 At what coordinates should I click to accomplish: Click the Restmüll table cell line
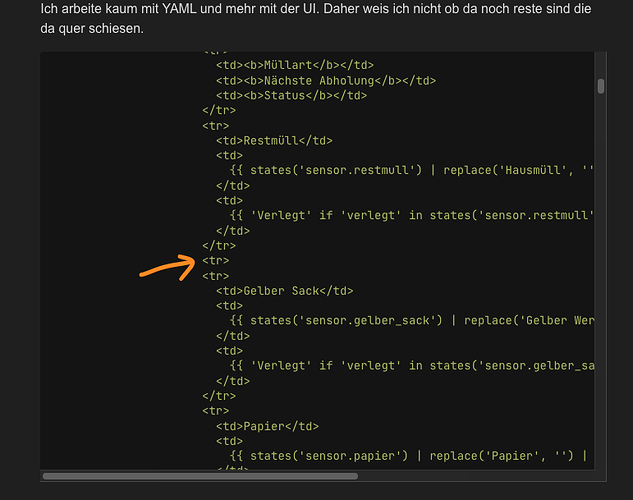274,140
